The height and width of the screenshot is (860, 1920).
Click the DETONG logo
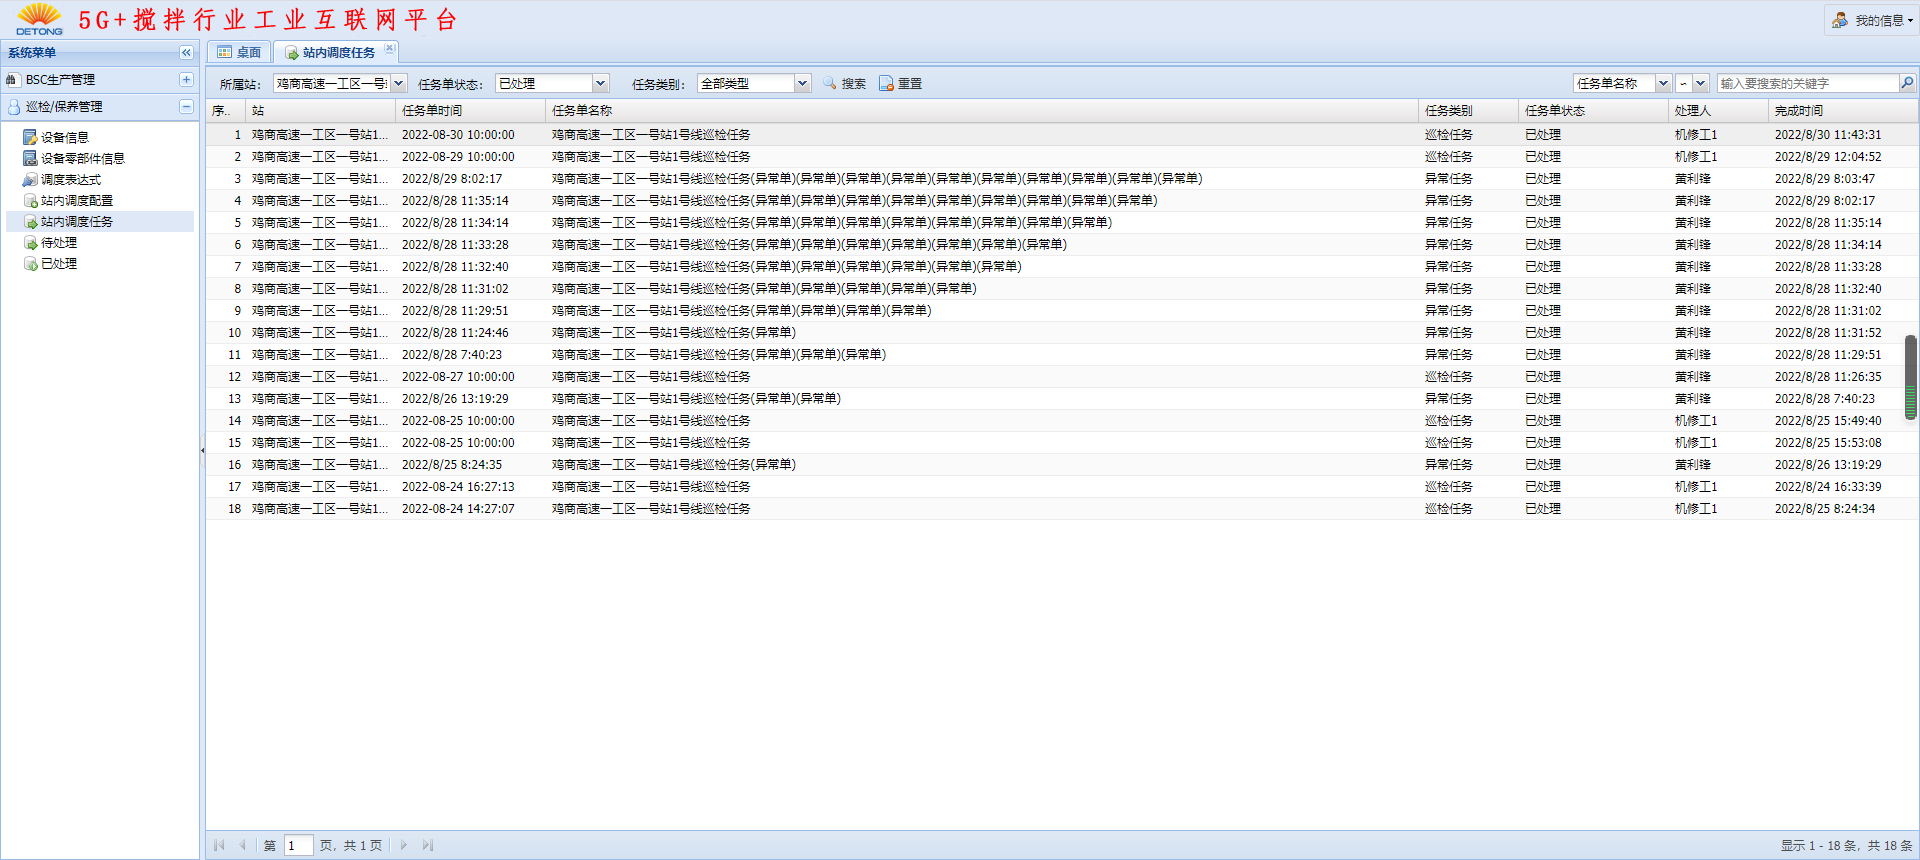point(39,19)
